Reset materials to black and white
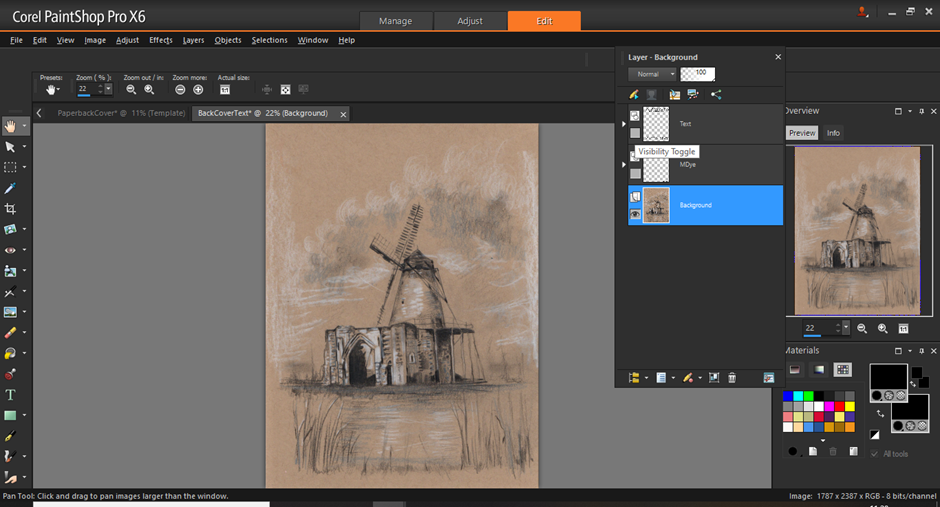Image resolution: width=940 pixels, height=507 pixels. click(875, 434)
